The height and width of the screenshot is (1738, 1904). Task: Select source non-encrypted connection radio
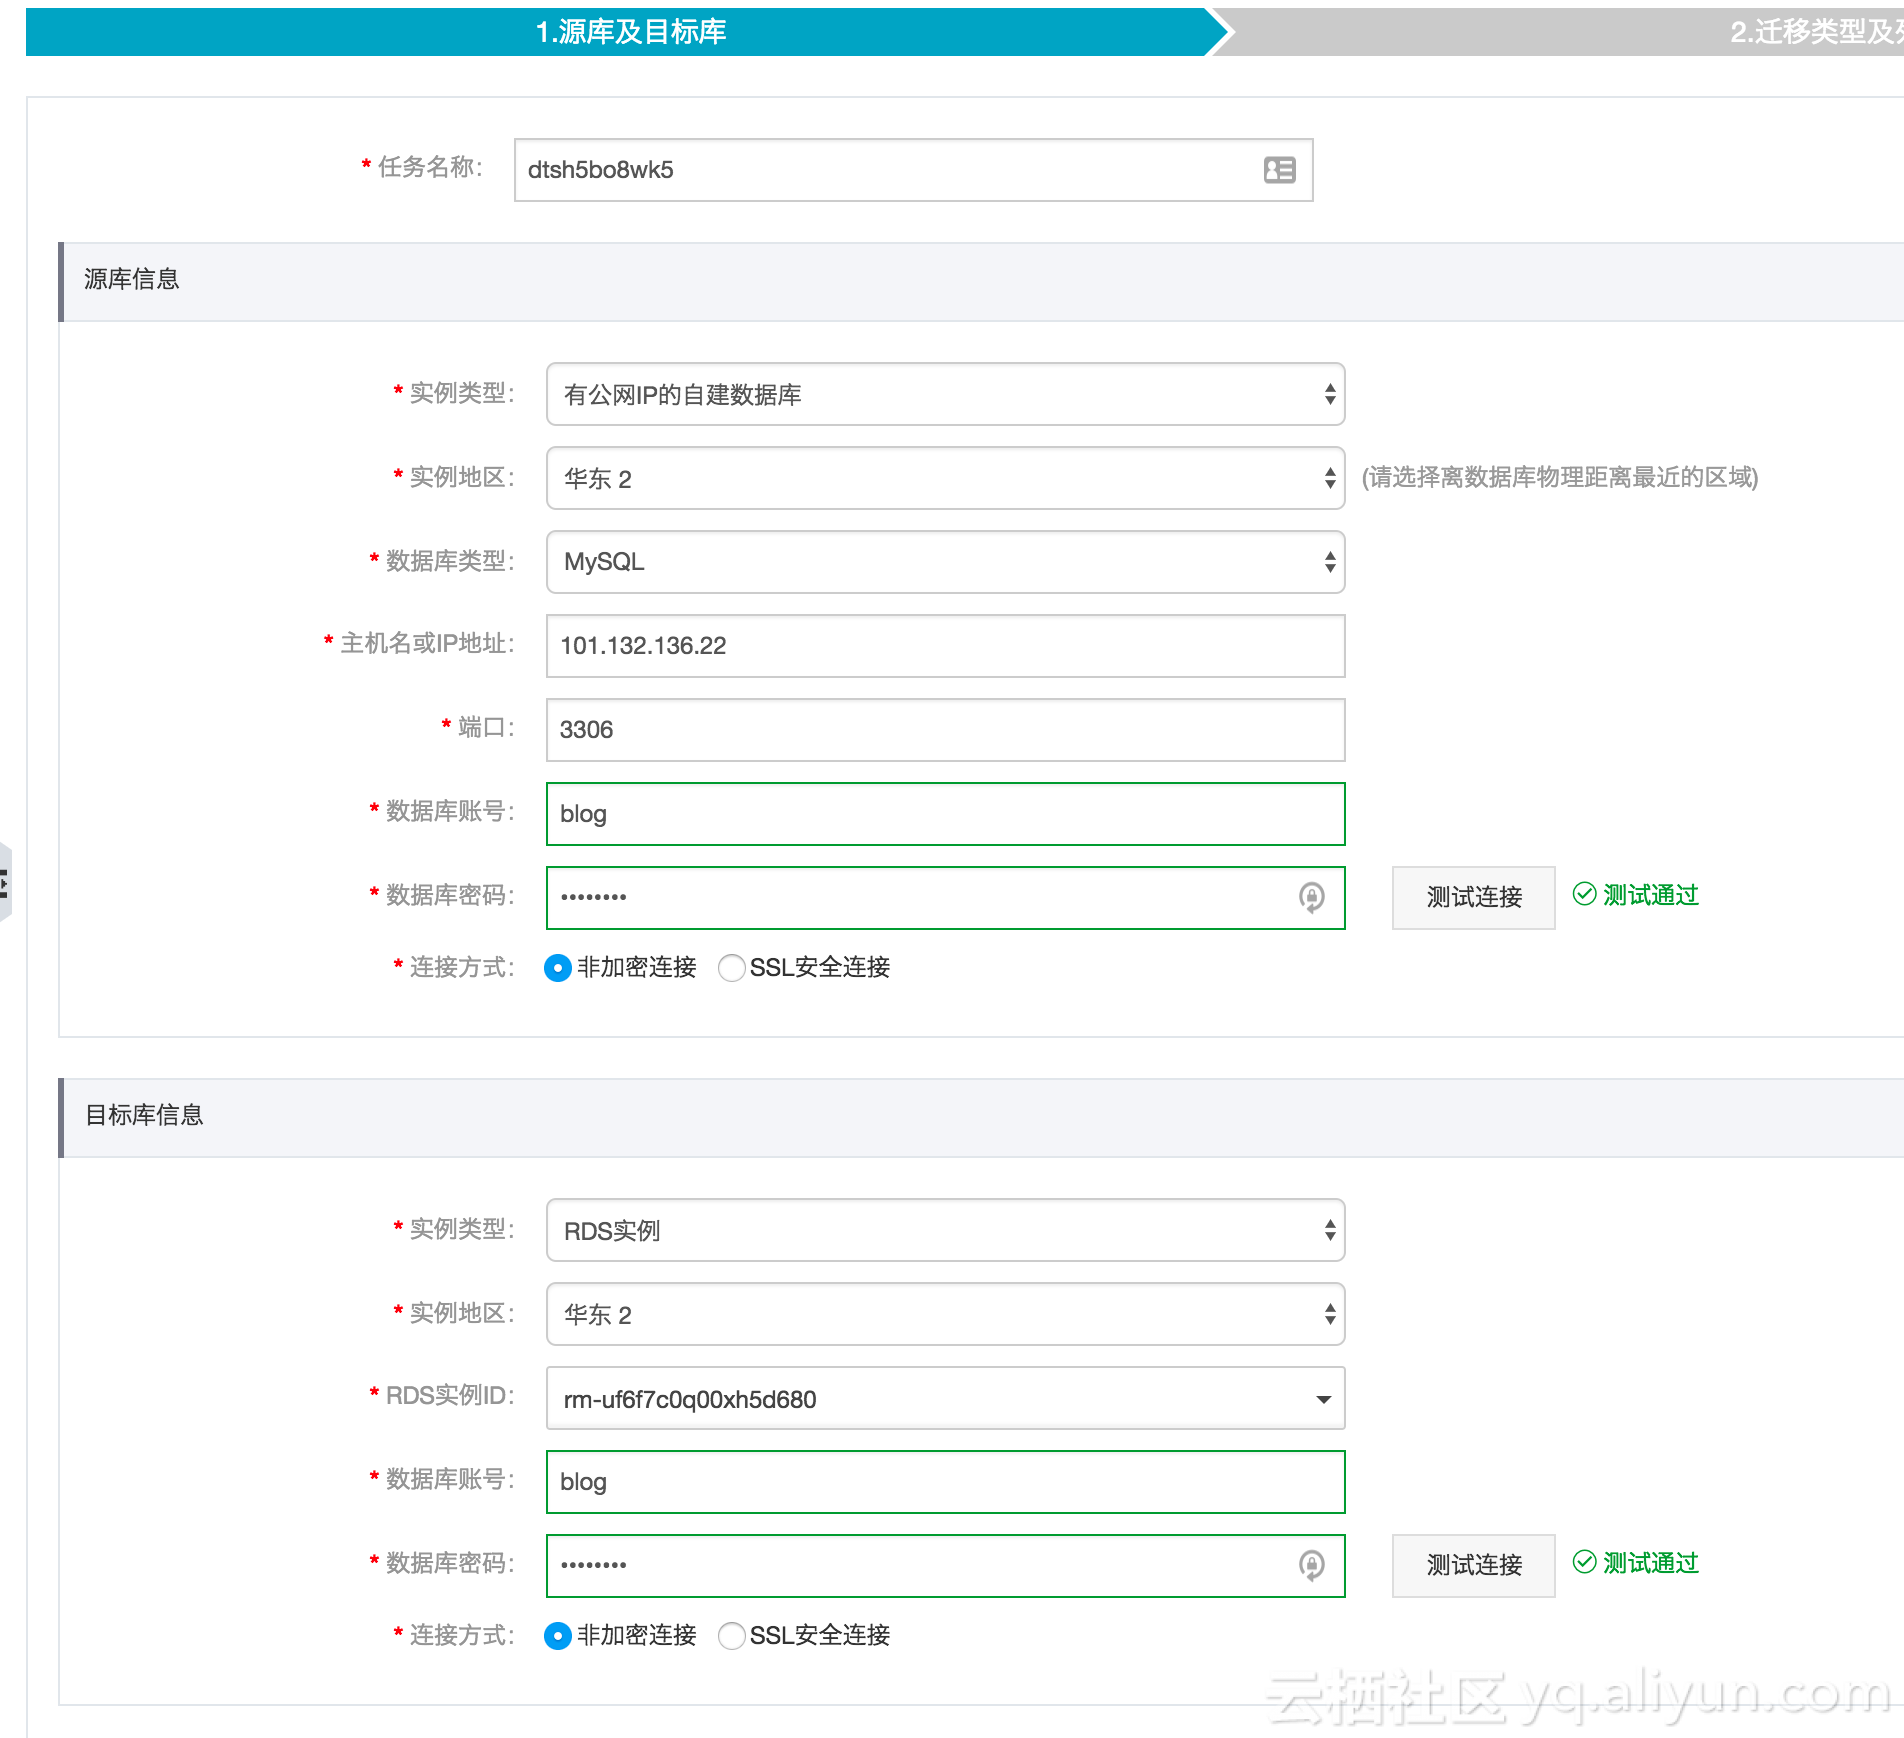pyautogui.click(x=557, y=968)
